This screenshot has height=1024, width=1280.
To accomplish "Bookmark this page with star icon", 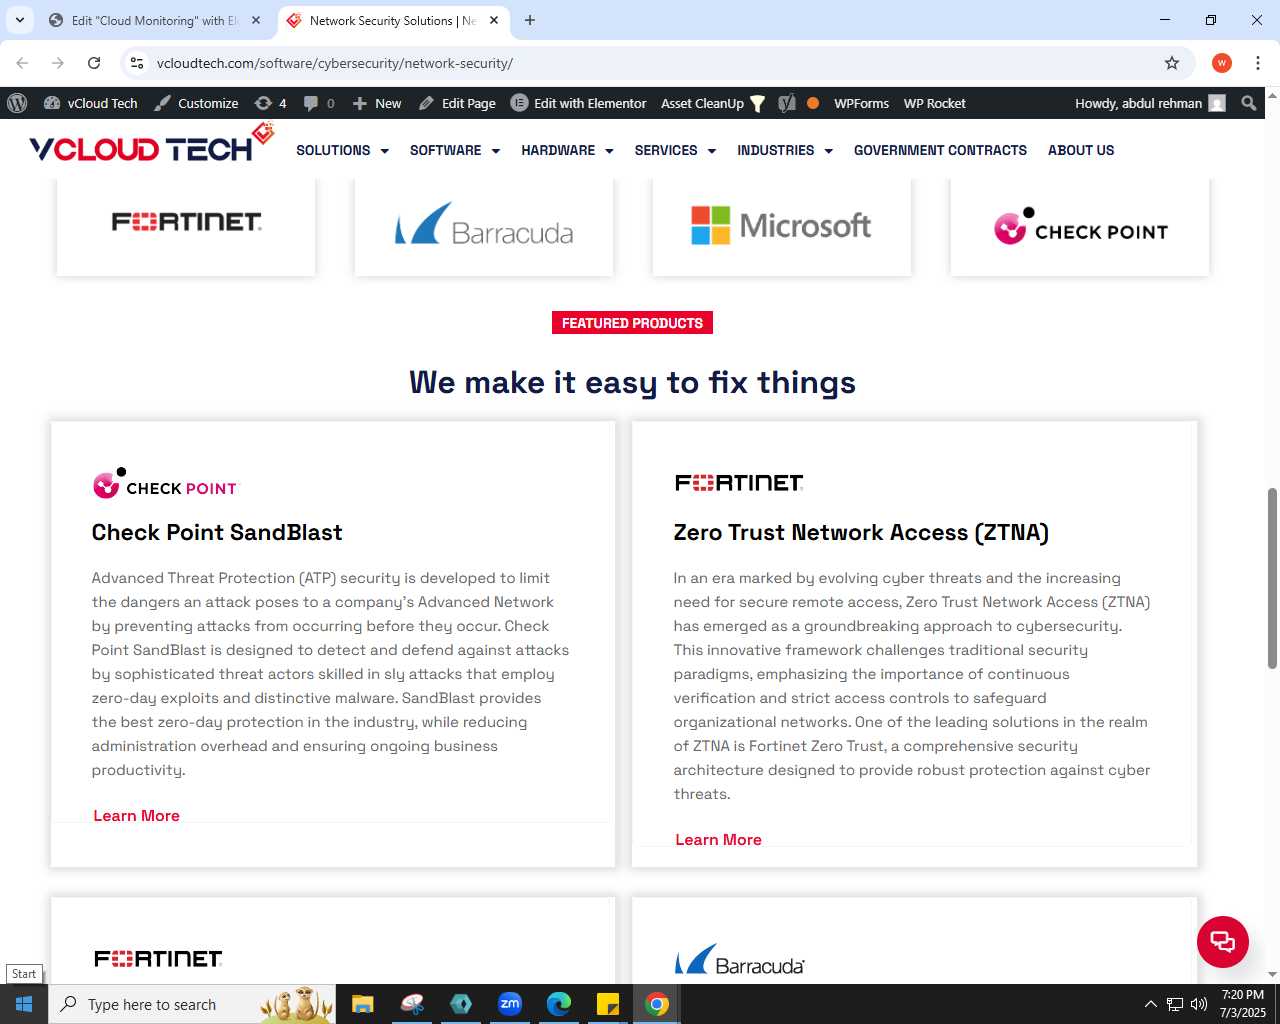I will pos(1172,63).
